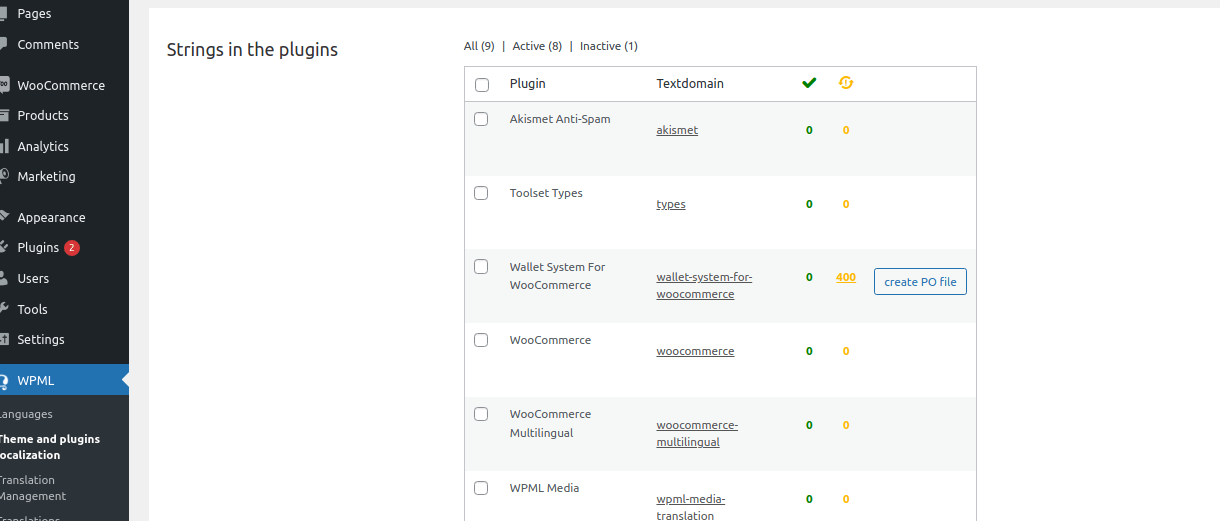
Task: Show Active (8) plugins filter
Action: [537, 46]
